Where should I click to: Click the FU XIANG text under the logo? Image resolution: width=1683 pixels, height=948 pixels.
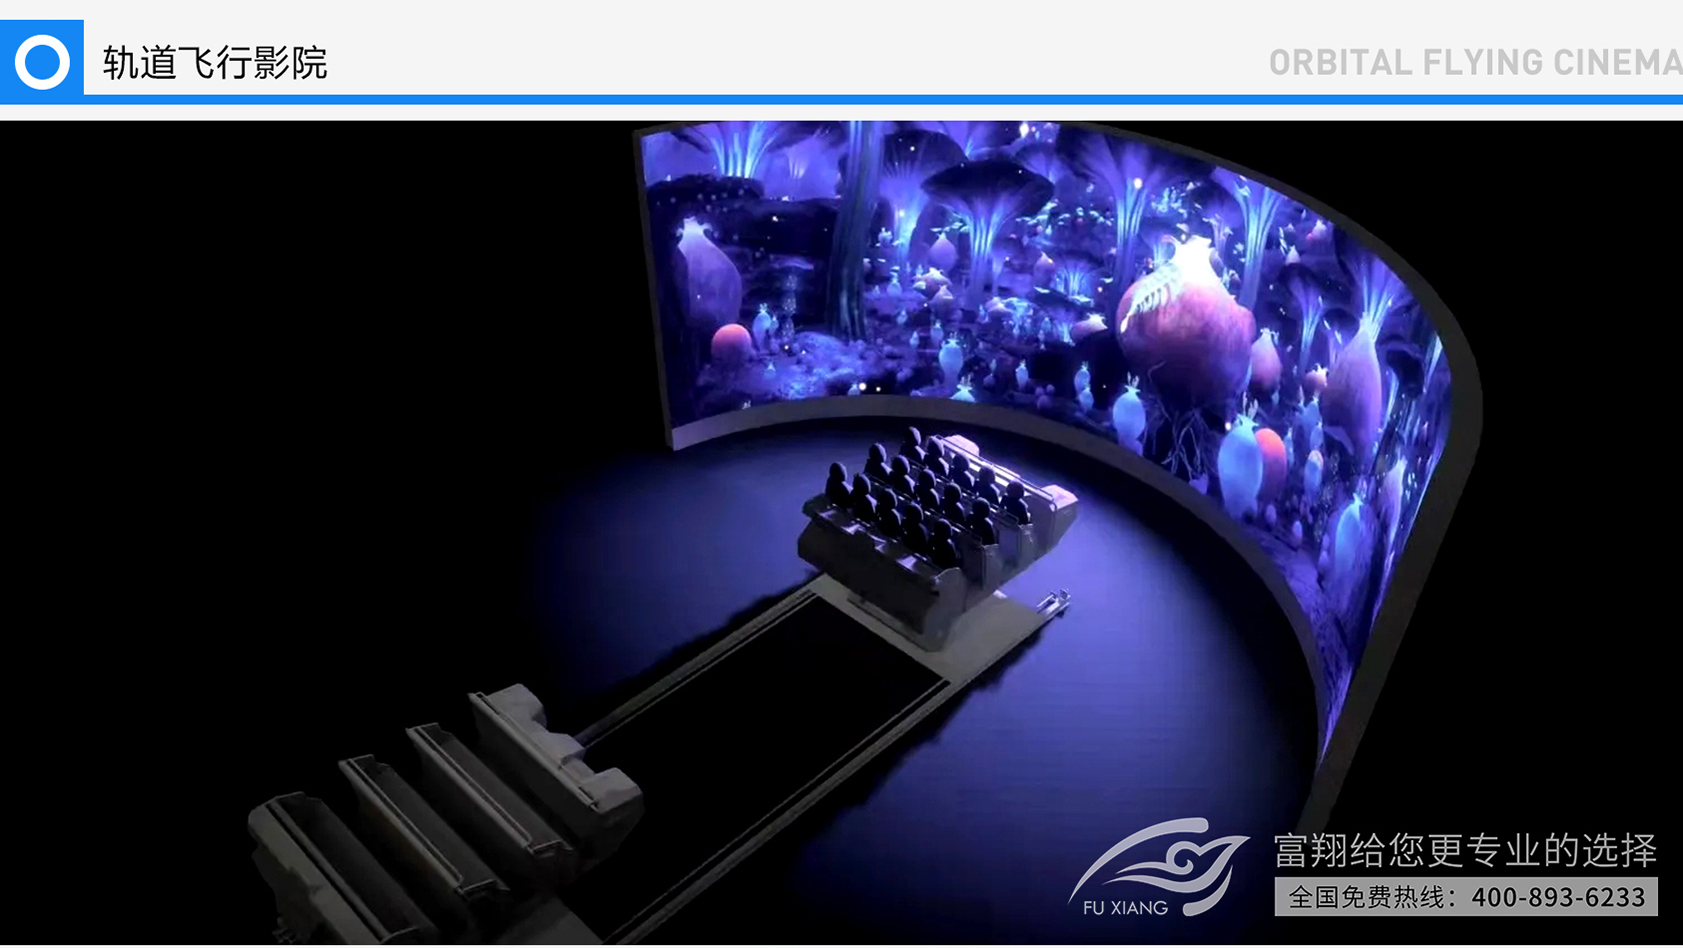[1125, 908]
